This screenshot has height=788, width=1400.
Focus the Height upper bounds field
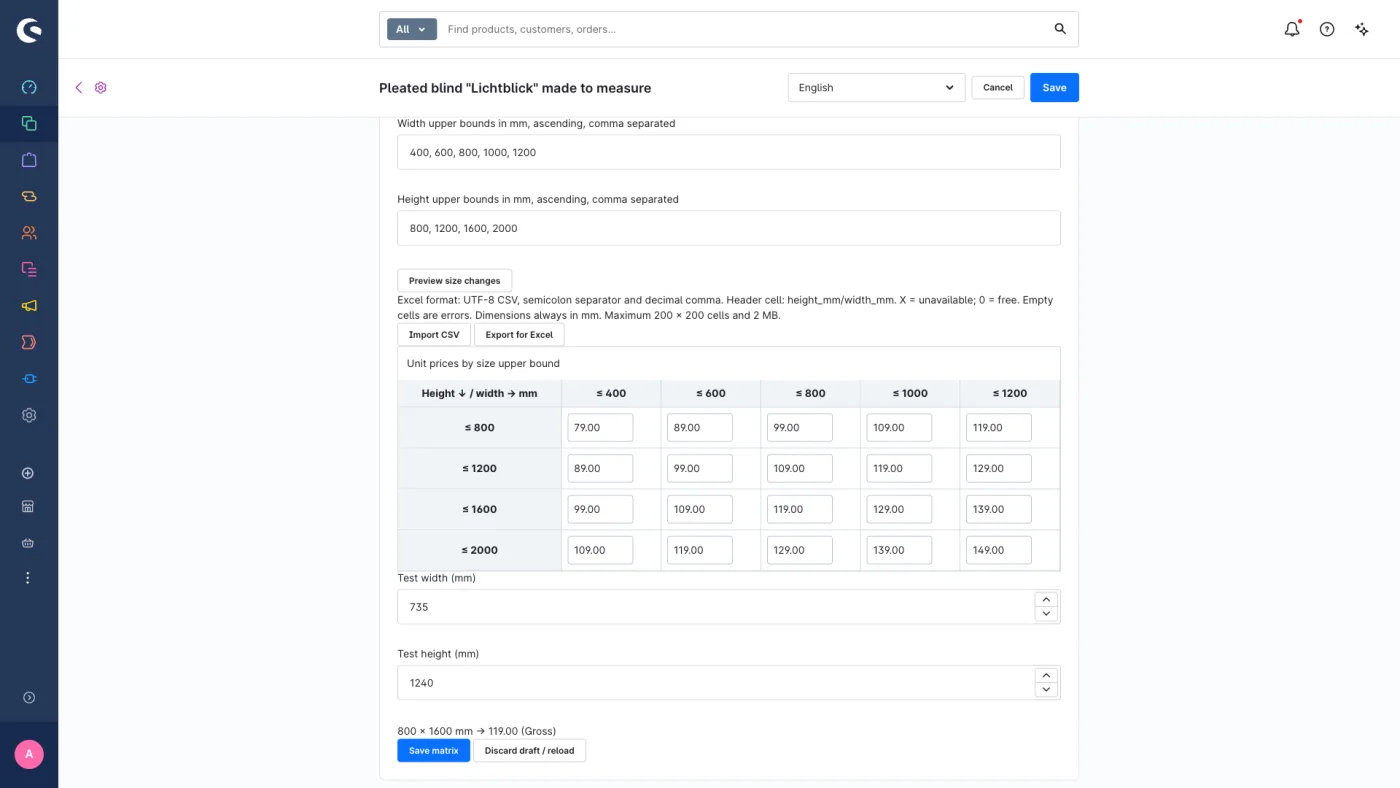(729, 228)
